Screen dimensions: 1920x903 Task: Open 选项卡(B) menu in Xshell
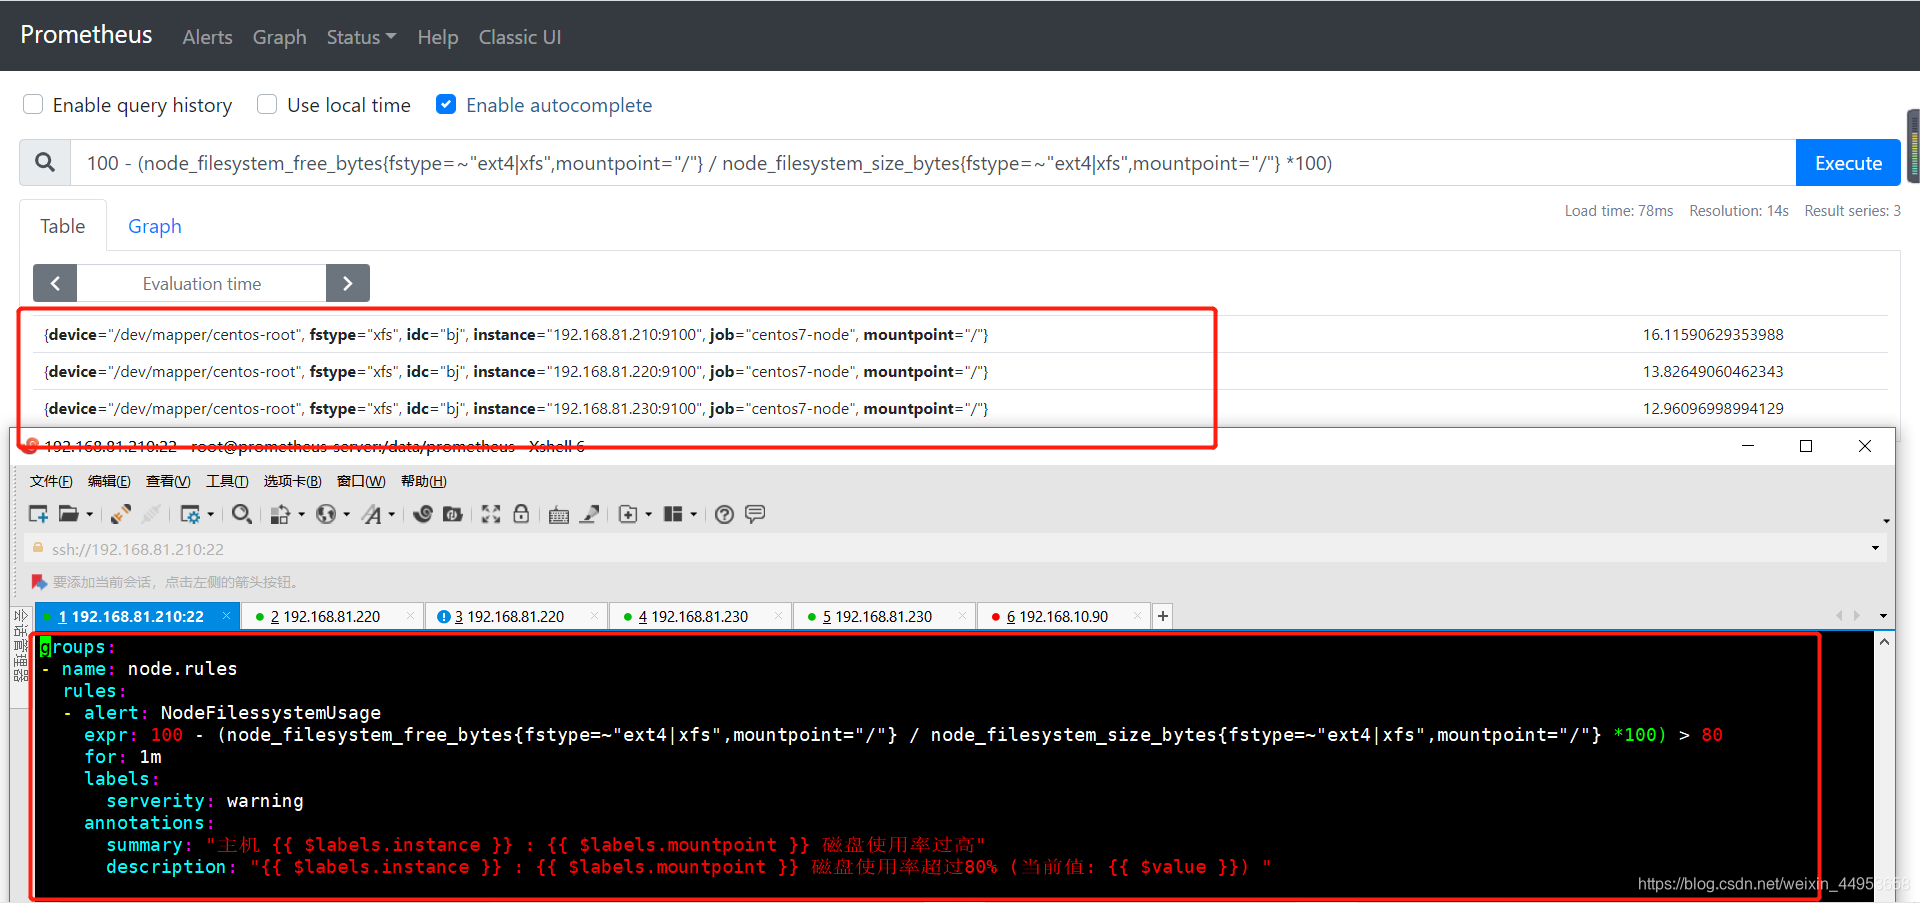click(292, 481)
